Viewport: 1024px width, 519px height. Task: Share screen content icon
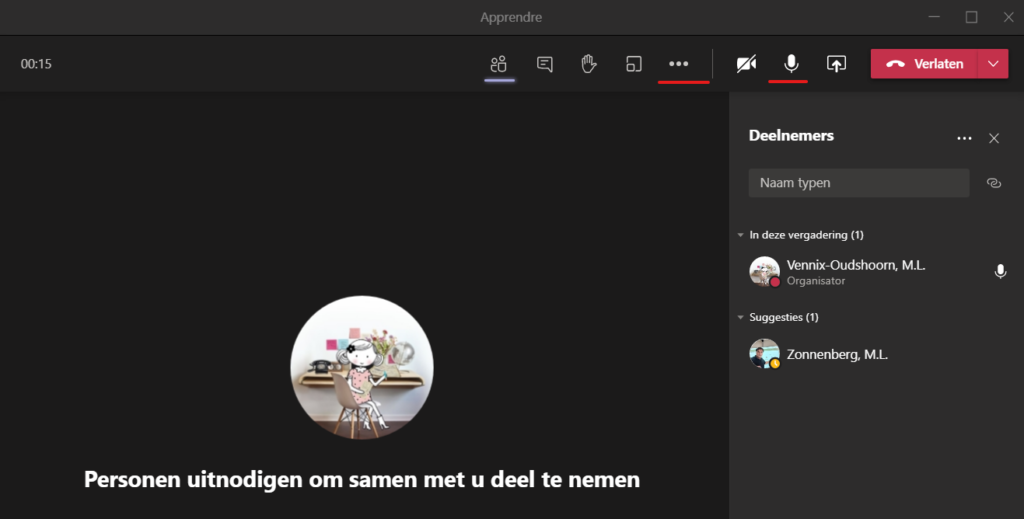(836, 64)
